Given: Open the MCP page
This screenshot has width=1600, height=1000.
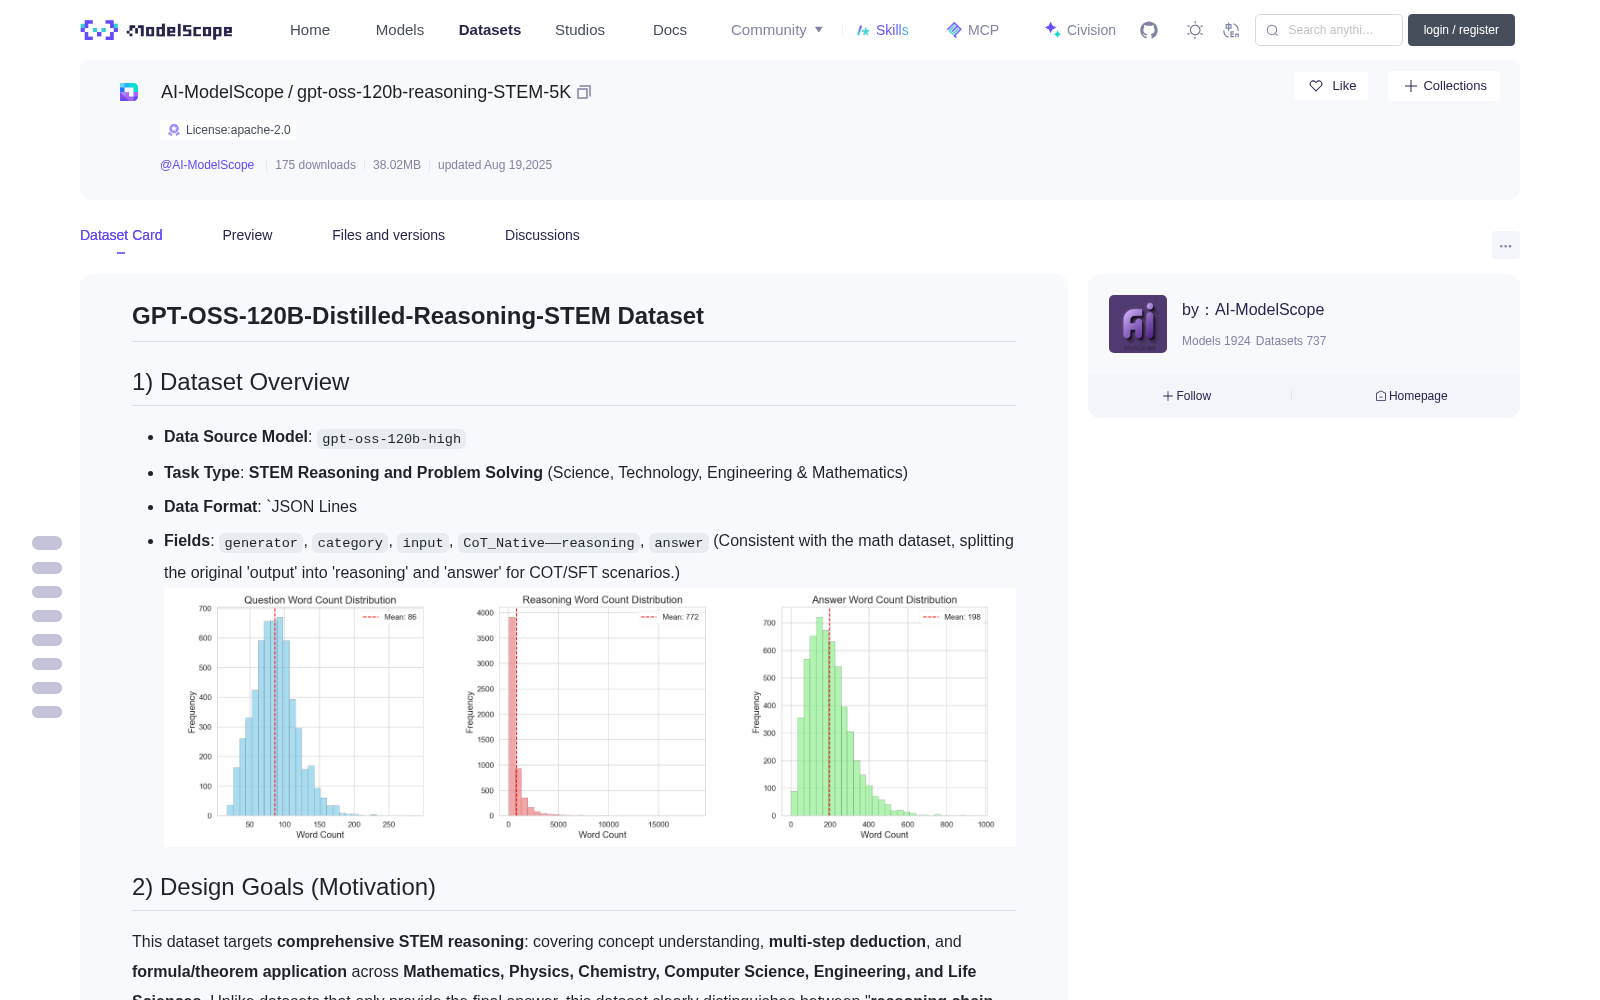Looking at the screenshot, I should 973,30.
